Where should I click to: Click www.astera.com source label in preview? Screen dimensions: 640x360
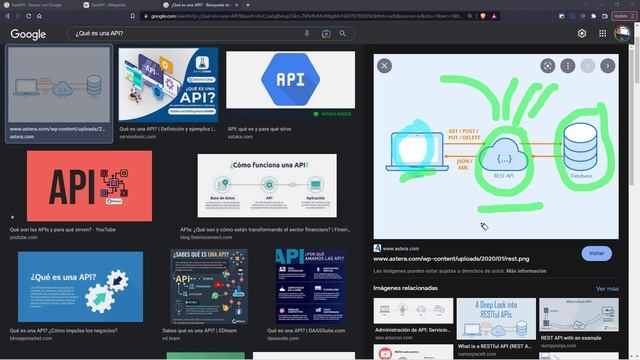click(400, 249)
